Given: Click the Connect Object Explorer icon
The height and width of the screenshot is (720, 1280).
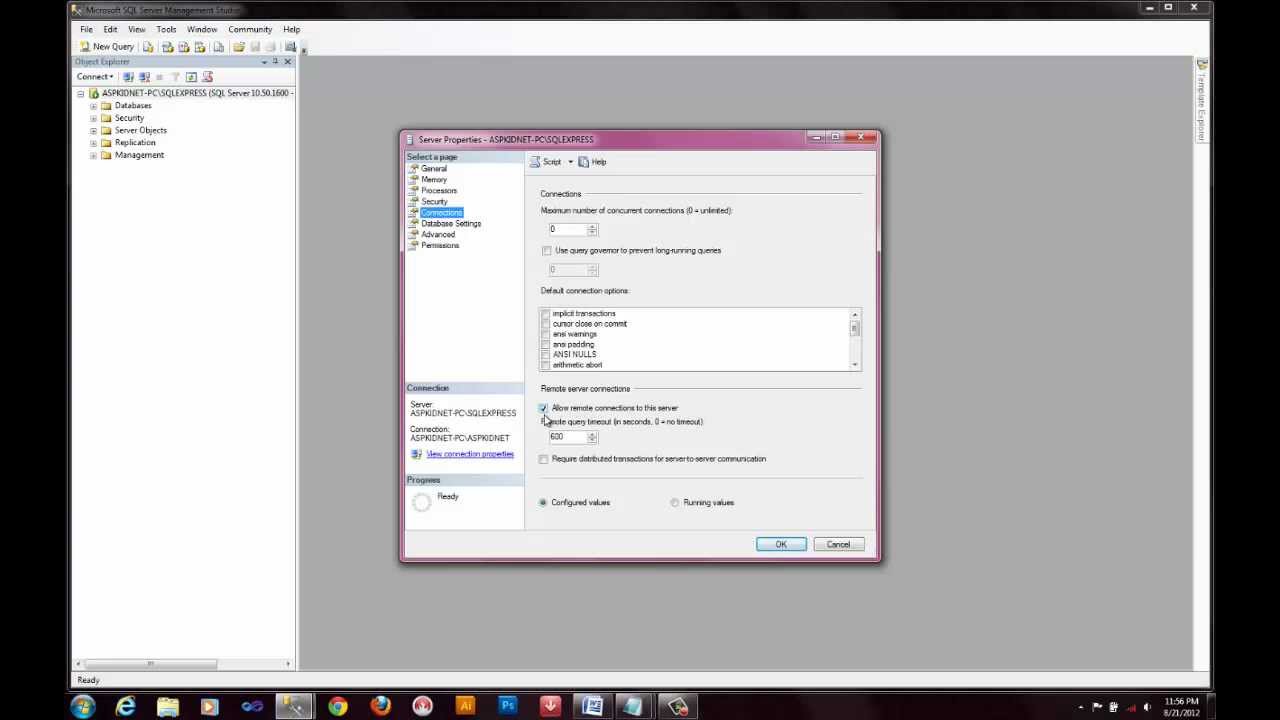Looking at the screenshot, I should [128, 77].
